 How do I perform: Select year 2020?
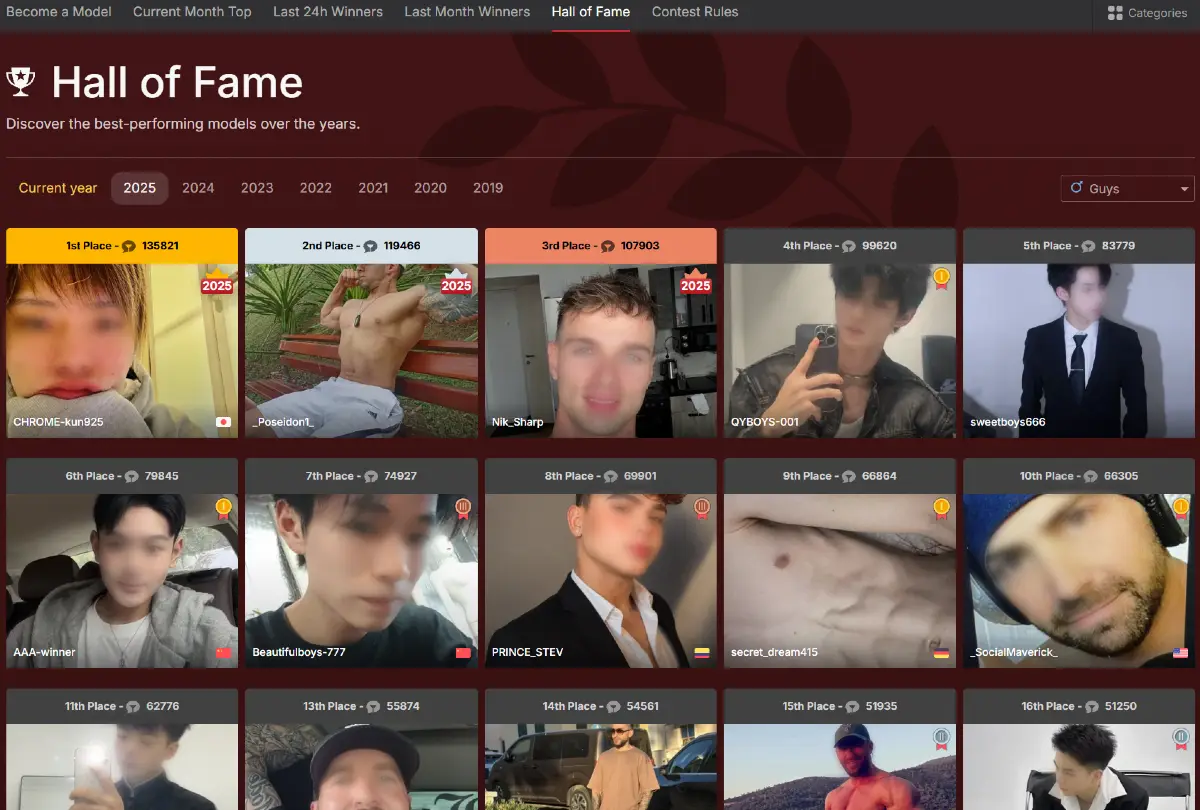click(x=431, y=188)
